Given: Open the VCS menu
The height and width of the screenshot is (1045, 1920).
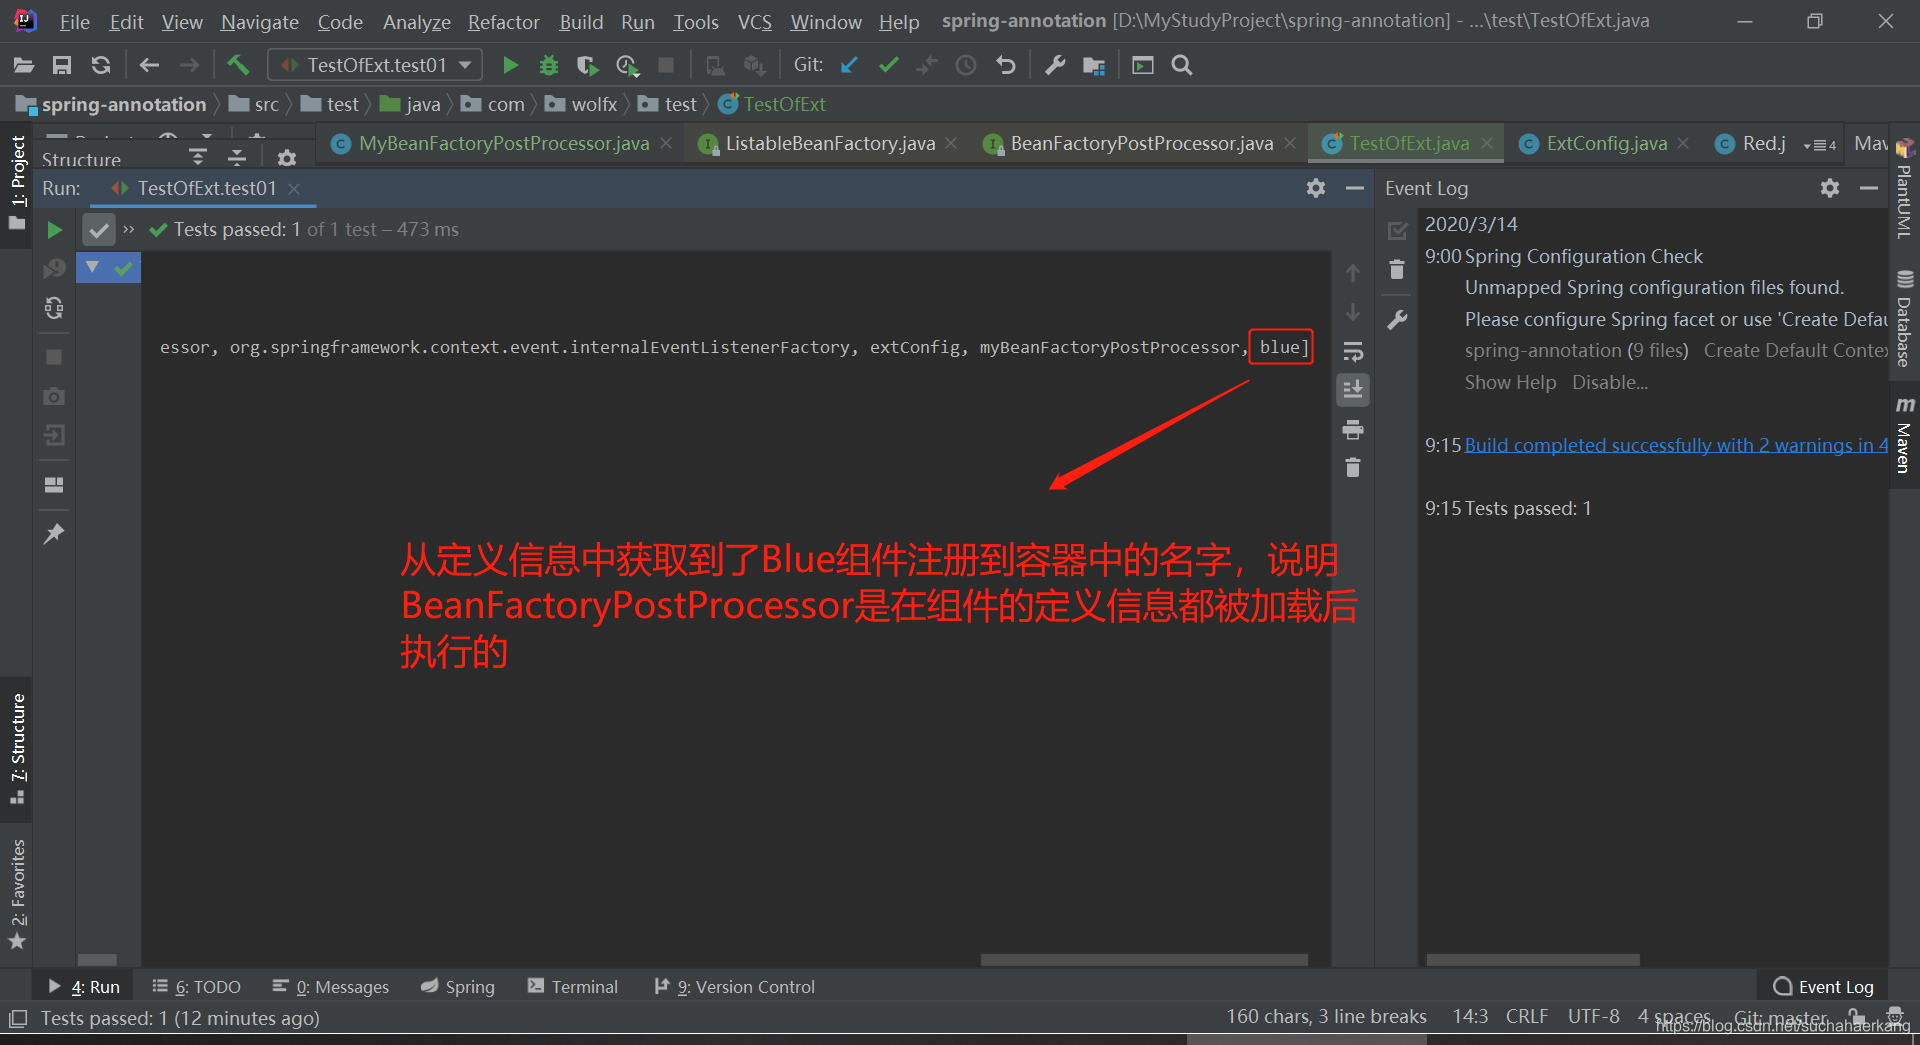Looking at the screenshot, I should 754,22.
